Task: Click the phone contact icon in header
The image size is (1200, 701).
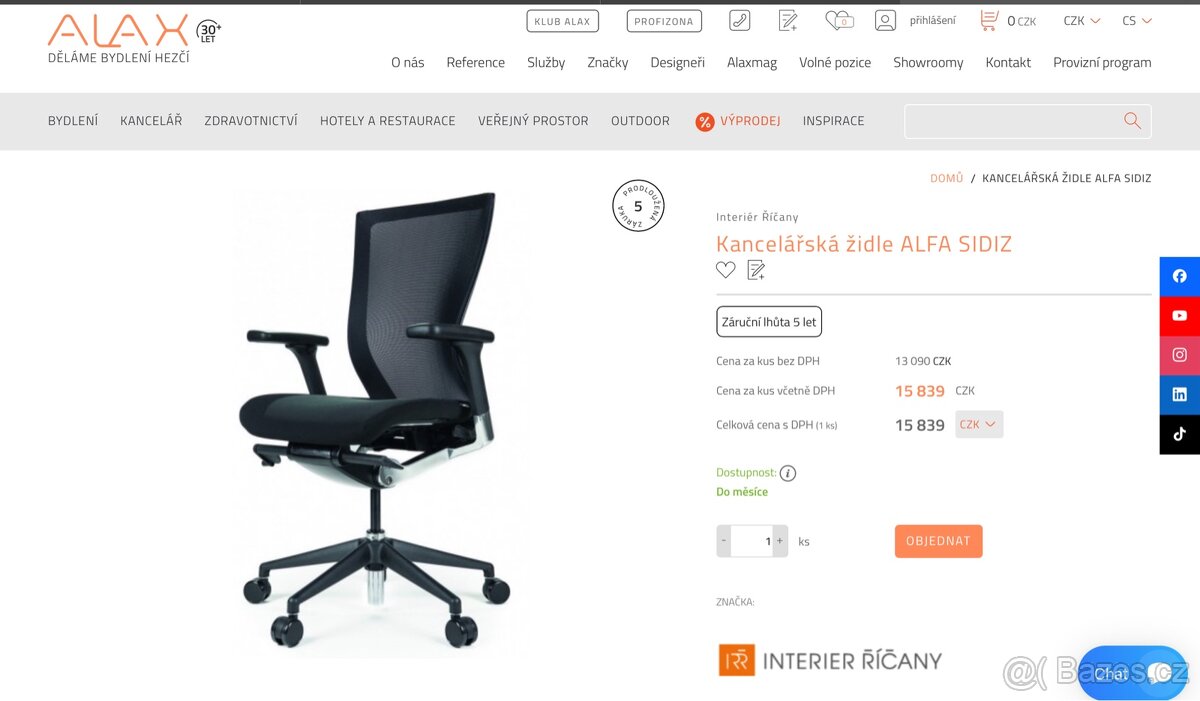Action: click(739, 20)
